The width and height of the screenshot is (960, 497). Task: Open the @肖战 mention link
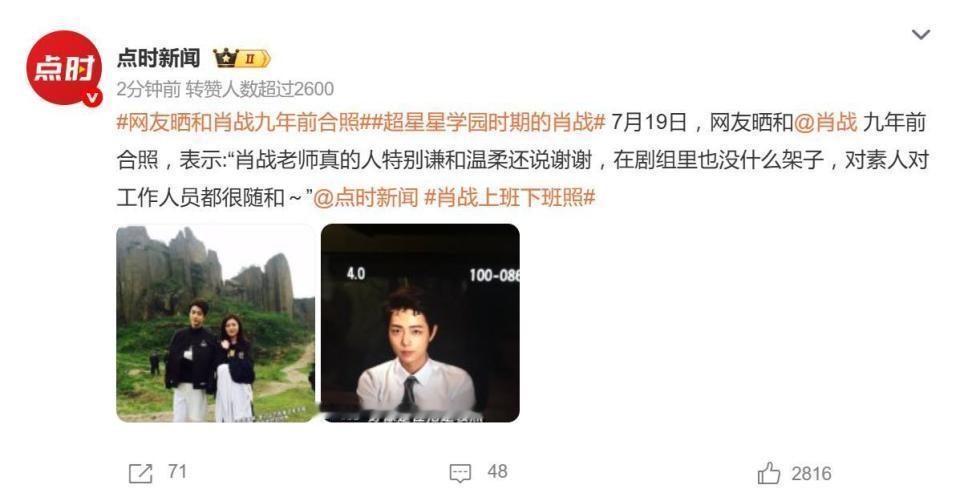(x=825, y=122)
